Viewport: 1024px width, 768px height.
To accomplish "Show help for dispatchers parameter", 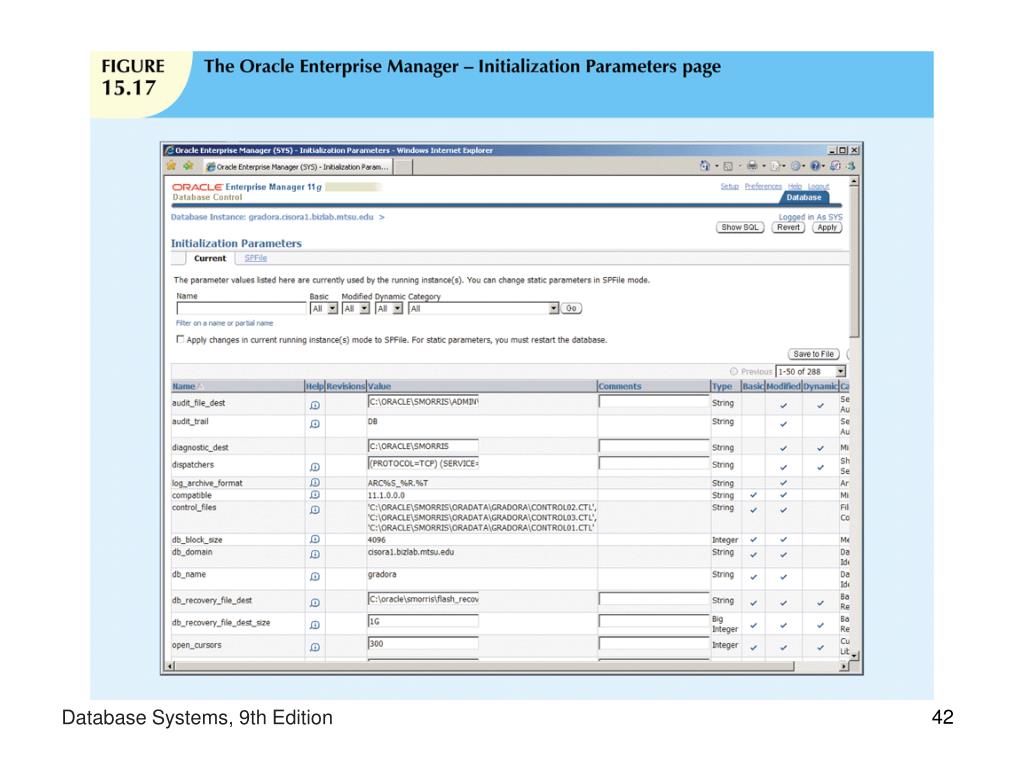I will tap(315, 467).
